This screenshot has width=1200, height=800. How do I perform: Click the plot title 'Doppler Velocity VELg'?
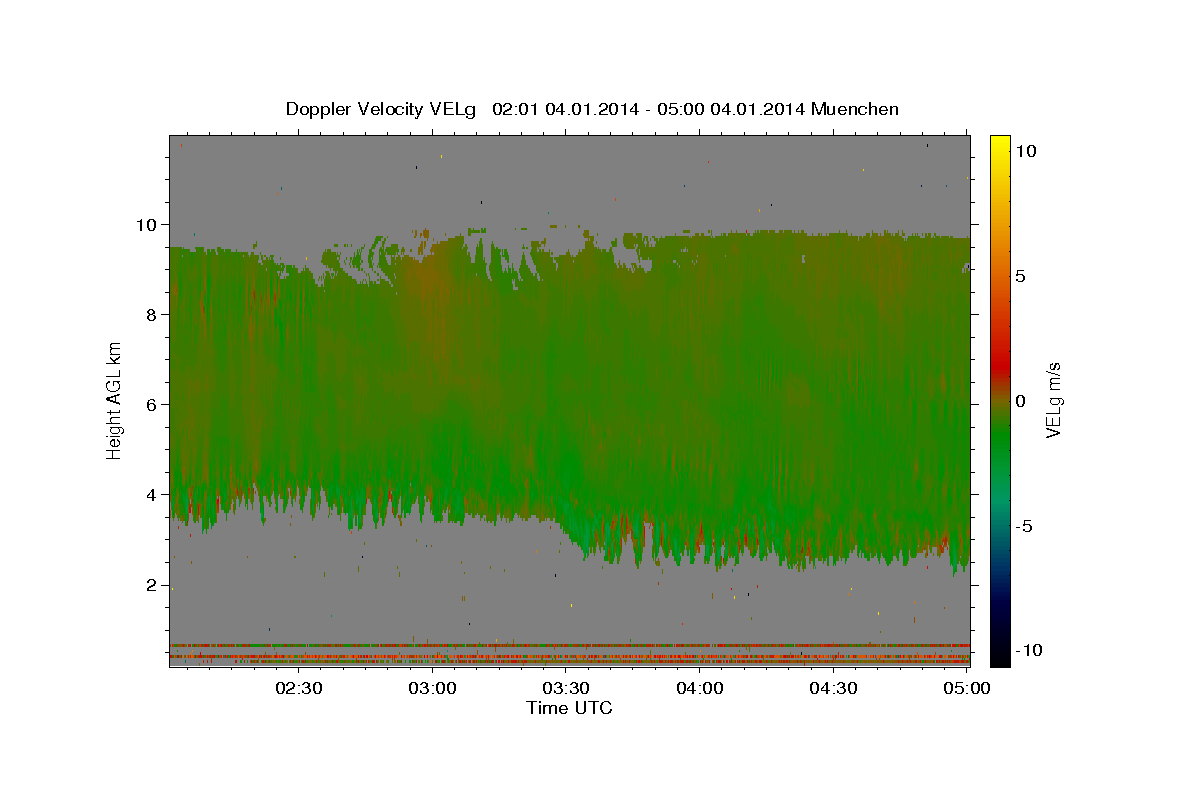pyautogui.click(x=381, y=109)
